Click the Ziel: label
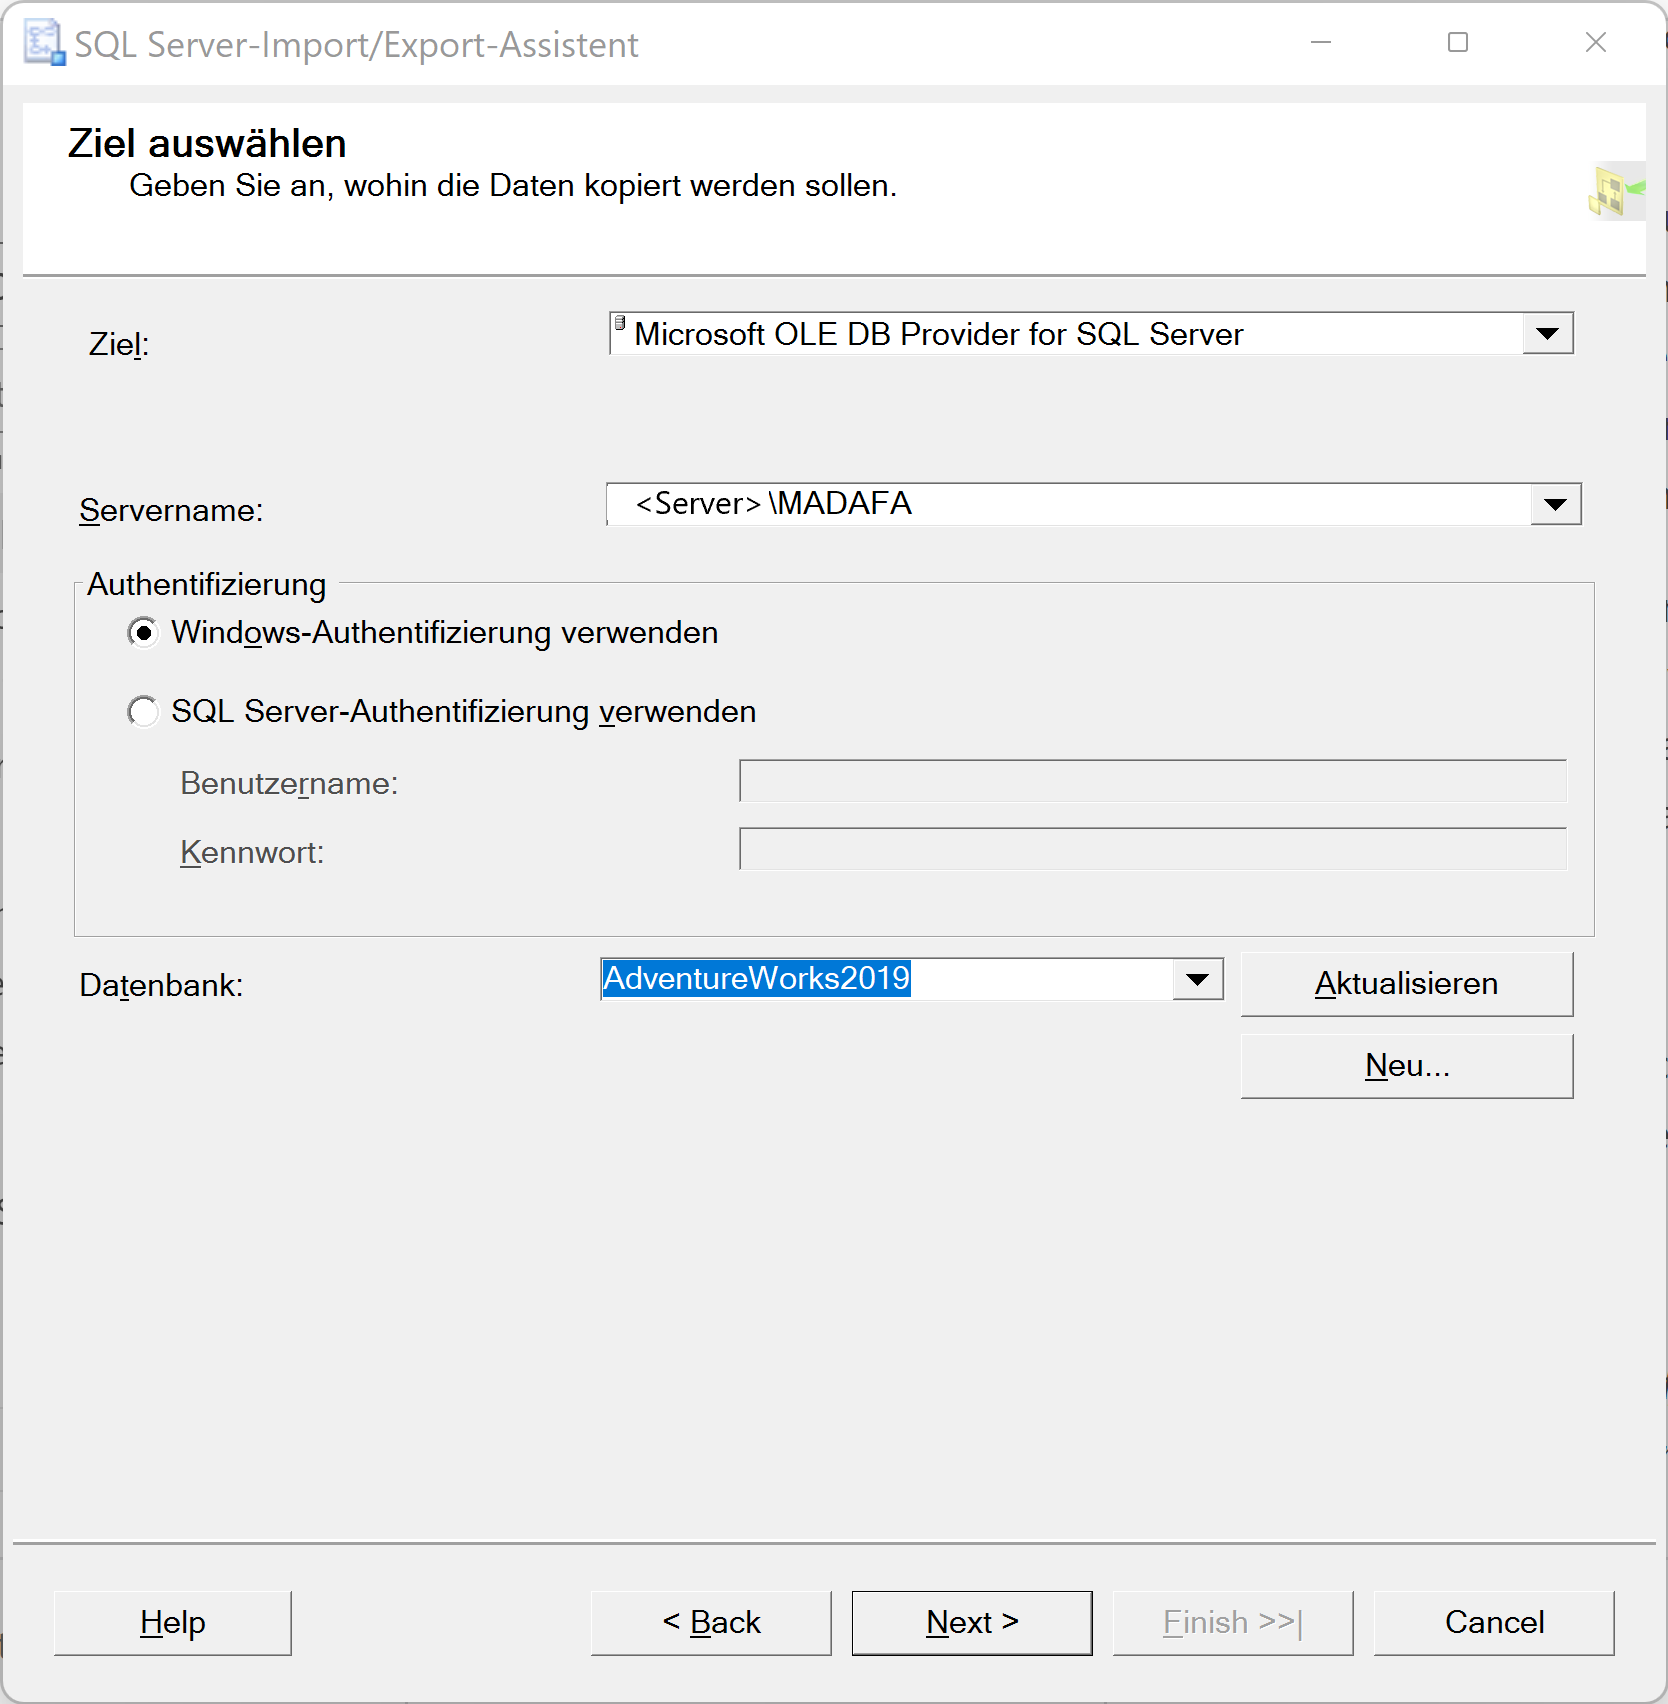Image resolution: width=1668 pixels, height=1704 pixels. tap(119, 344)
